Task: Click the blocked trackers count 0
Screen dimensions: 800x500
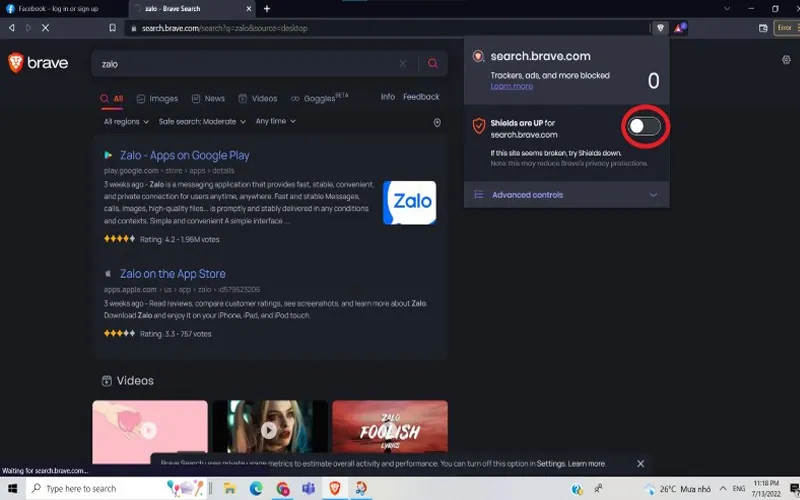Action: [x=653, y=81]
